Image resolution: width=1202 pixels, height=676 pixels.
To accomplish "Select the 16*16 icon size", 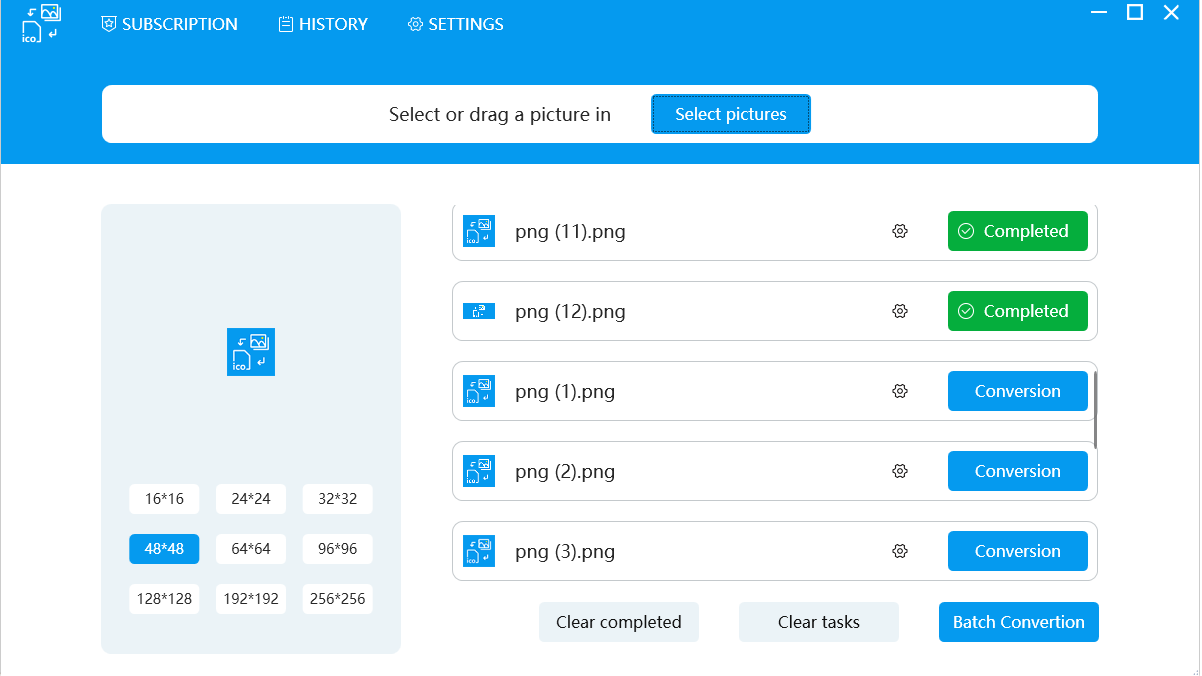I will pyautogui.click(x=164, y=499).
